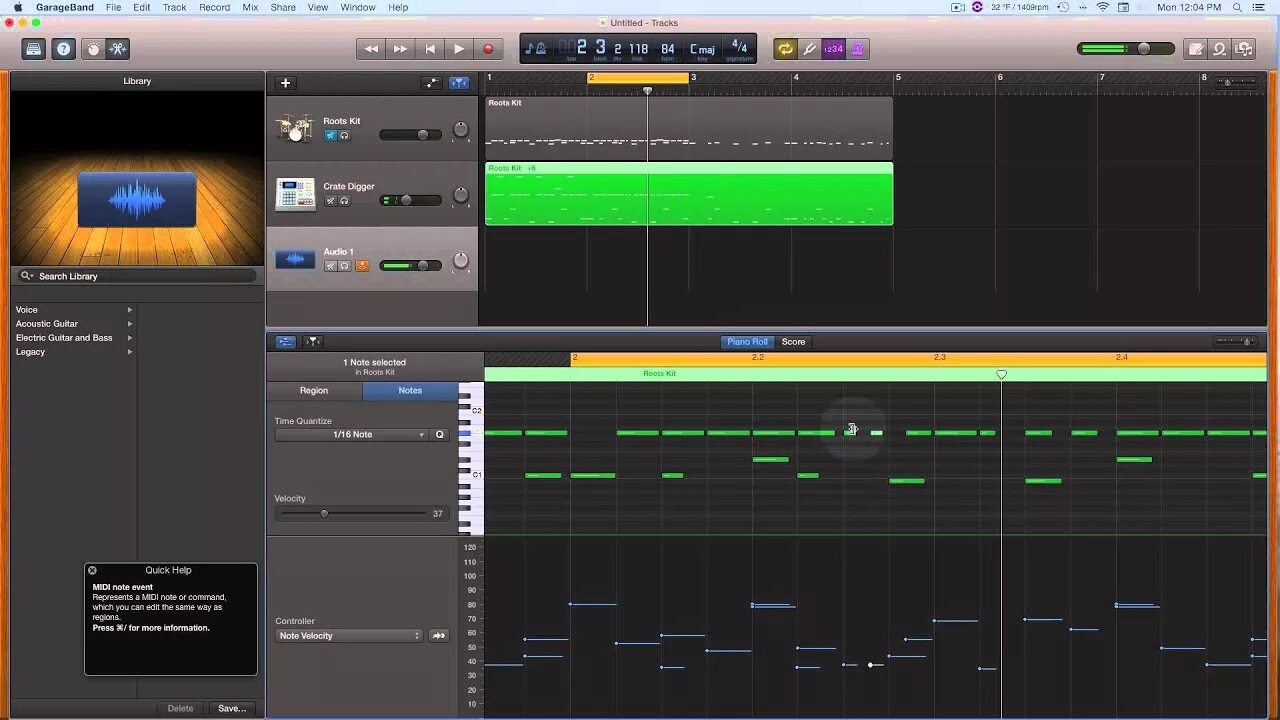Click the 84 bpm tempo value in LCD

668,49
